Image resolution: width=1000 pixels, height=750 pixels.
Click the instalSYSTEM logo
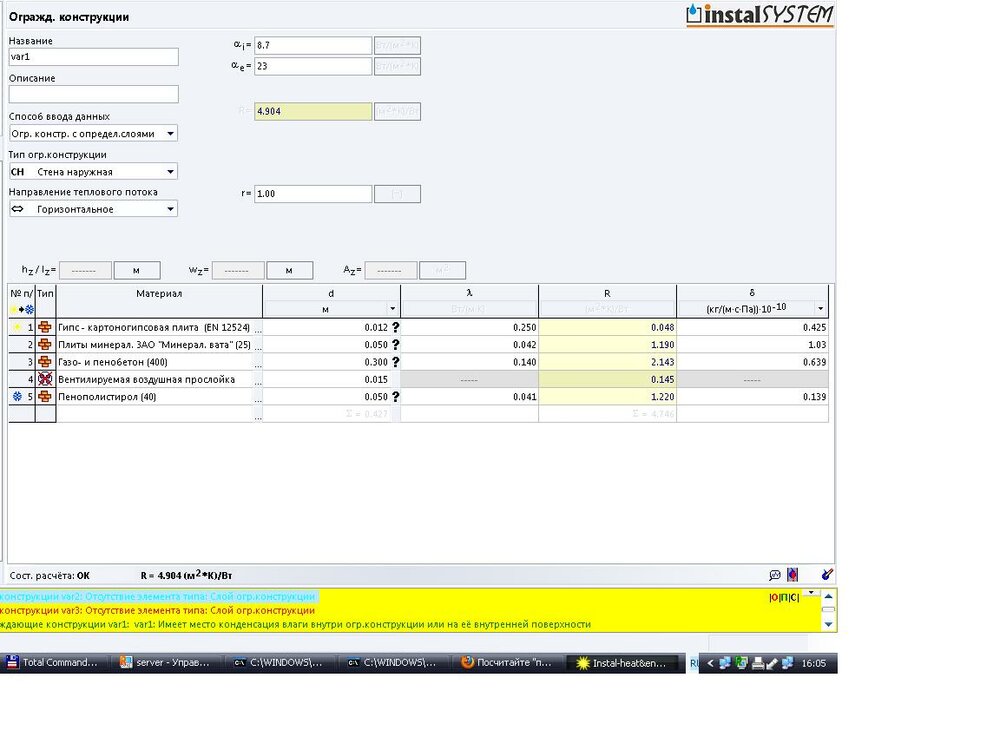tap(760, 15)
